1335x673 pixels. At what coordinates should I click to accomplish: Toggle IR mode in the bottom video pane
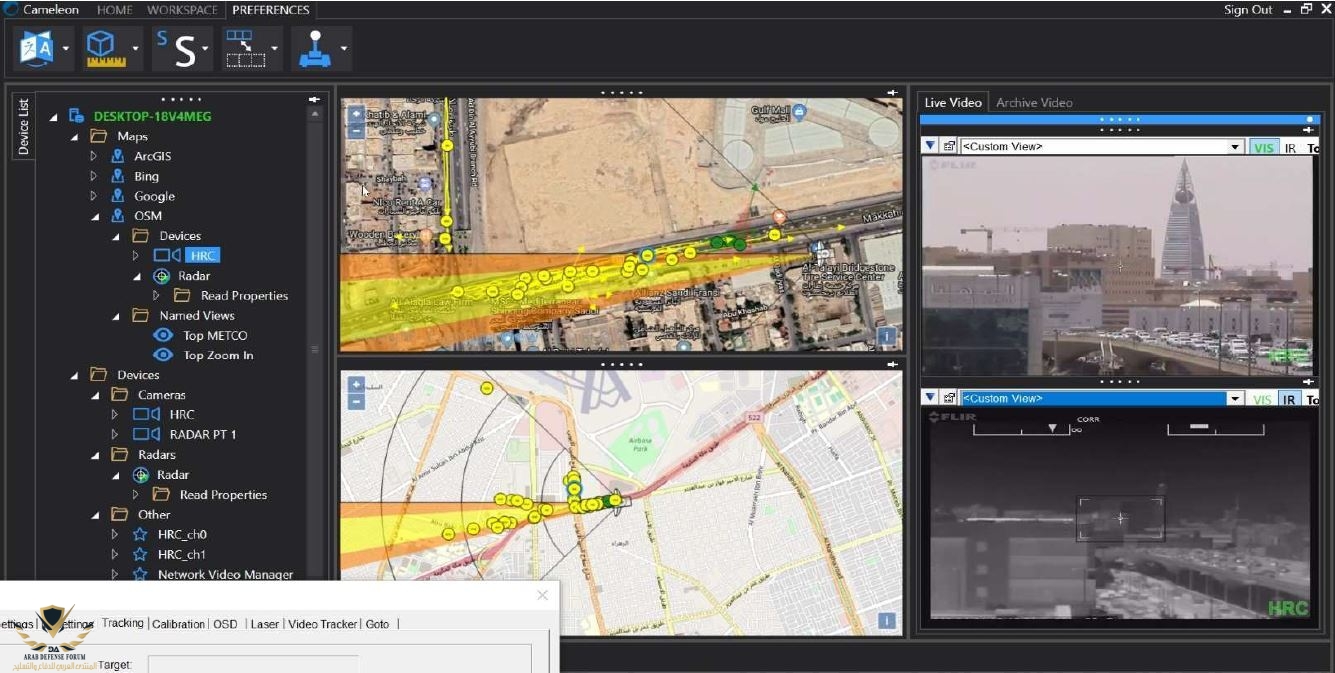click(1290, 399)
